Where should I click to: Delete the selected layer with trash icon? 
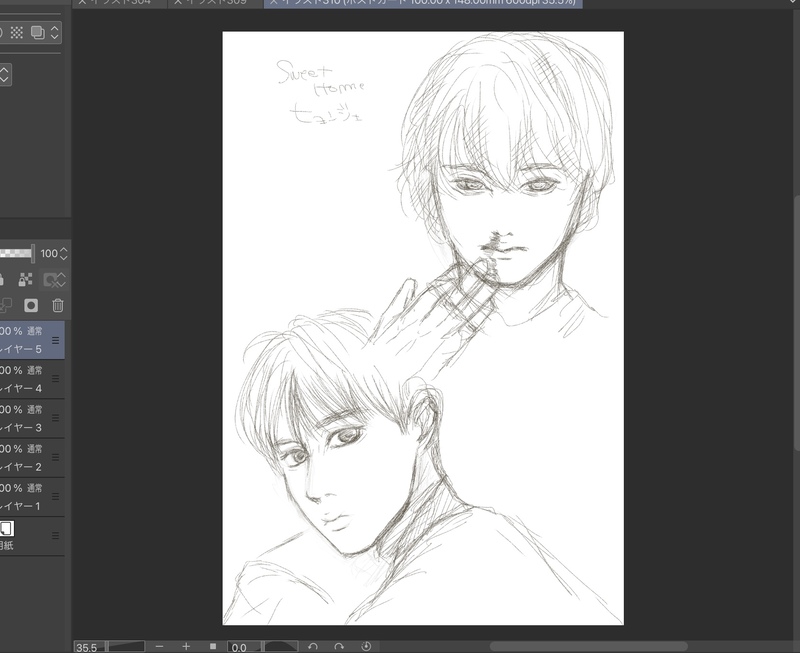tap(58, 306)
